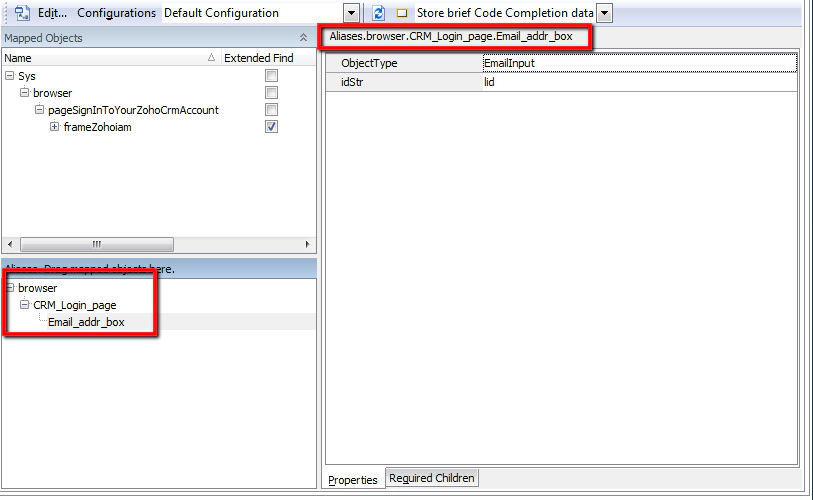Image resolution: width=813 pixels, height=500 pixels.
Task: Select the CRM_Login_page alias
Action: (75, 305)
